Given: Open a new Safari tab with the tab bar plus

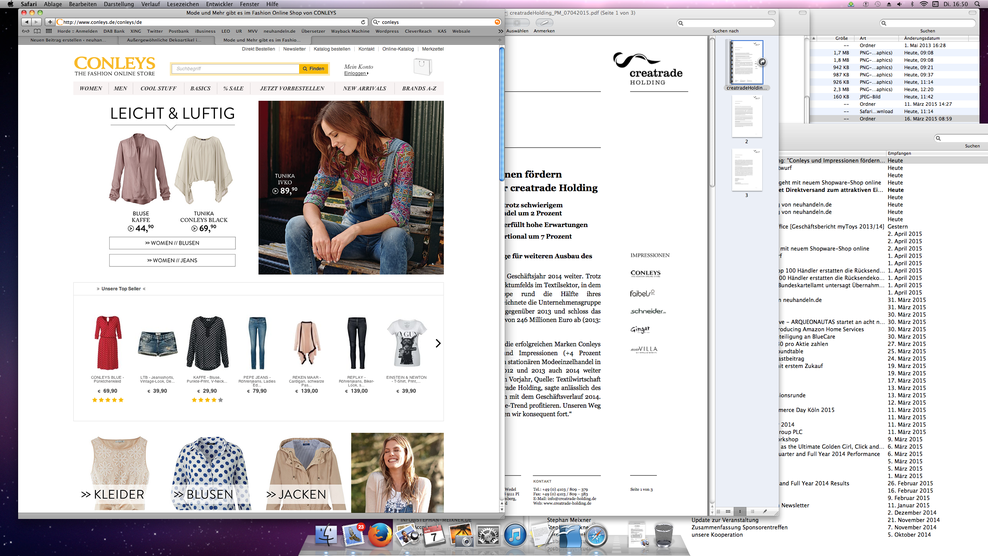Looking at the screenshot, I should point(500,40).
